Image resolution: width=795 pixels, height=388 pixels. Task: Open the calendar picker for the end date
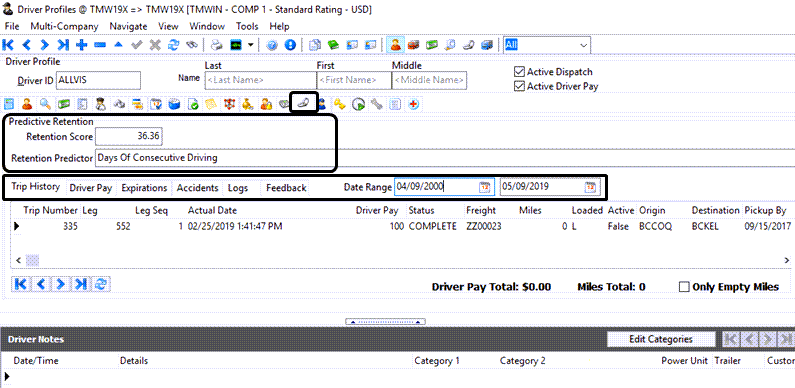click(590, 187)
